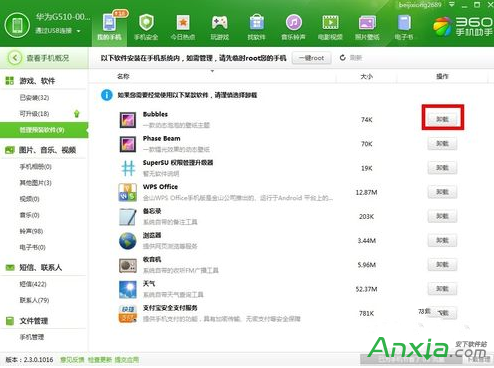Screen dimensions: 494x368
Task: Click the 360手机助手 logo
Action: pyautogui.click(x=463, y=26)
